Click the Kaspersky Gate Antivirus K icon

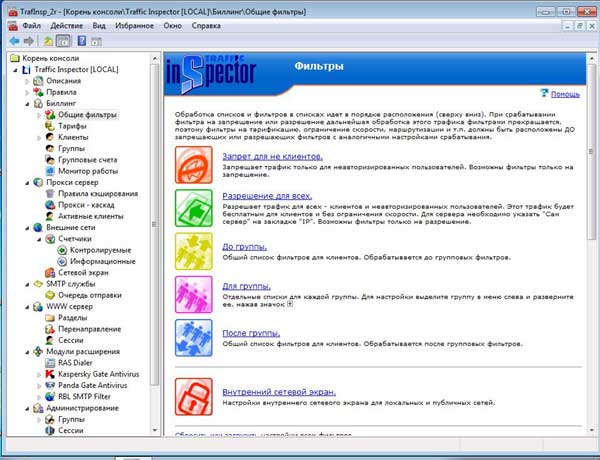(x=50, y=374)
